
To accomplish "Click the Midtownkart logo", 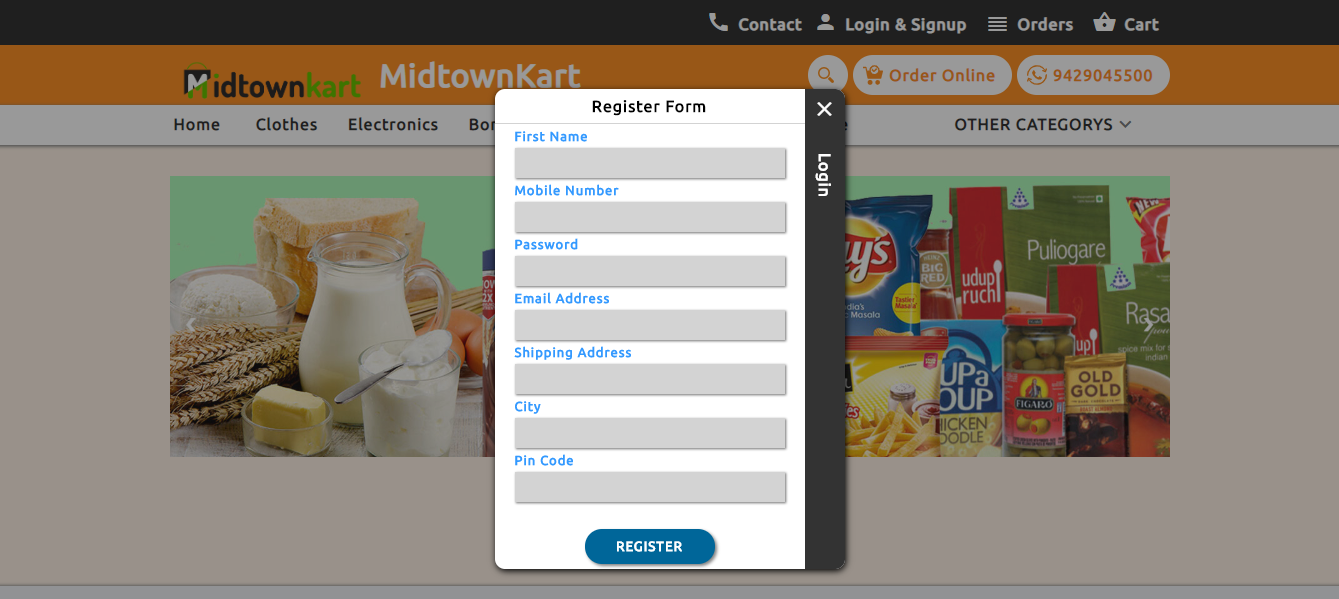I will click(272, 84).
